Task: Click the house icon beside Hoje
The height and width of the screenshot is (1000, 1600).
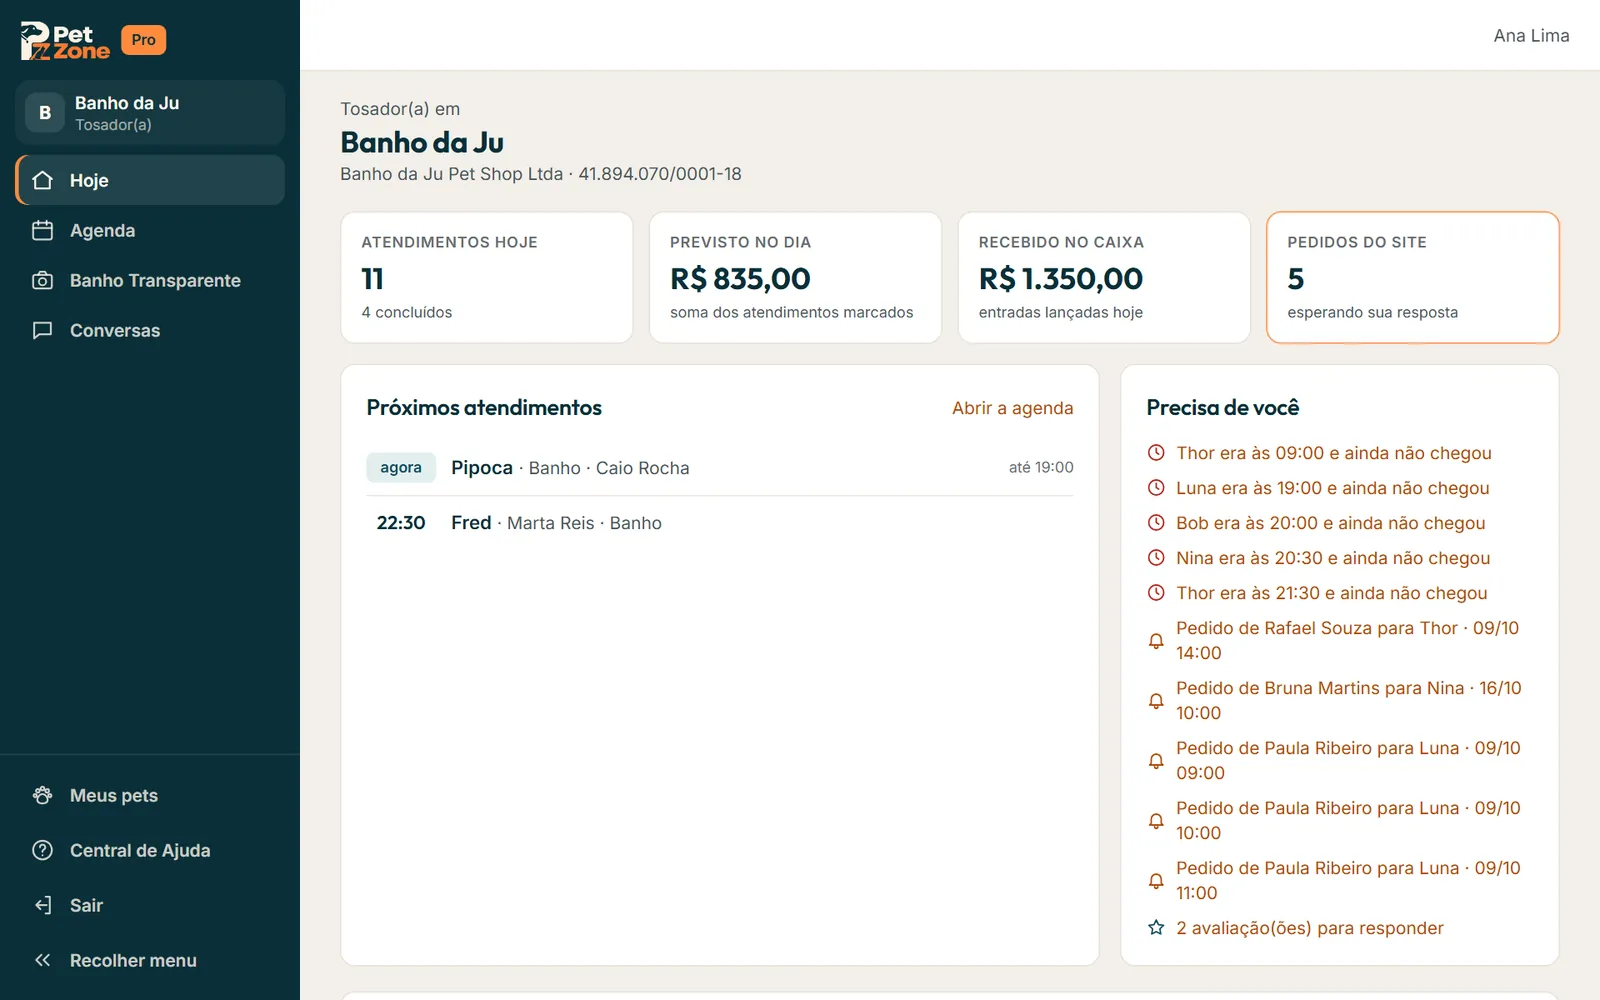Action: tap(42, 180)
